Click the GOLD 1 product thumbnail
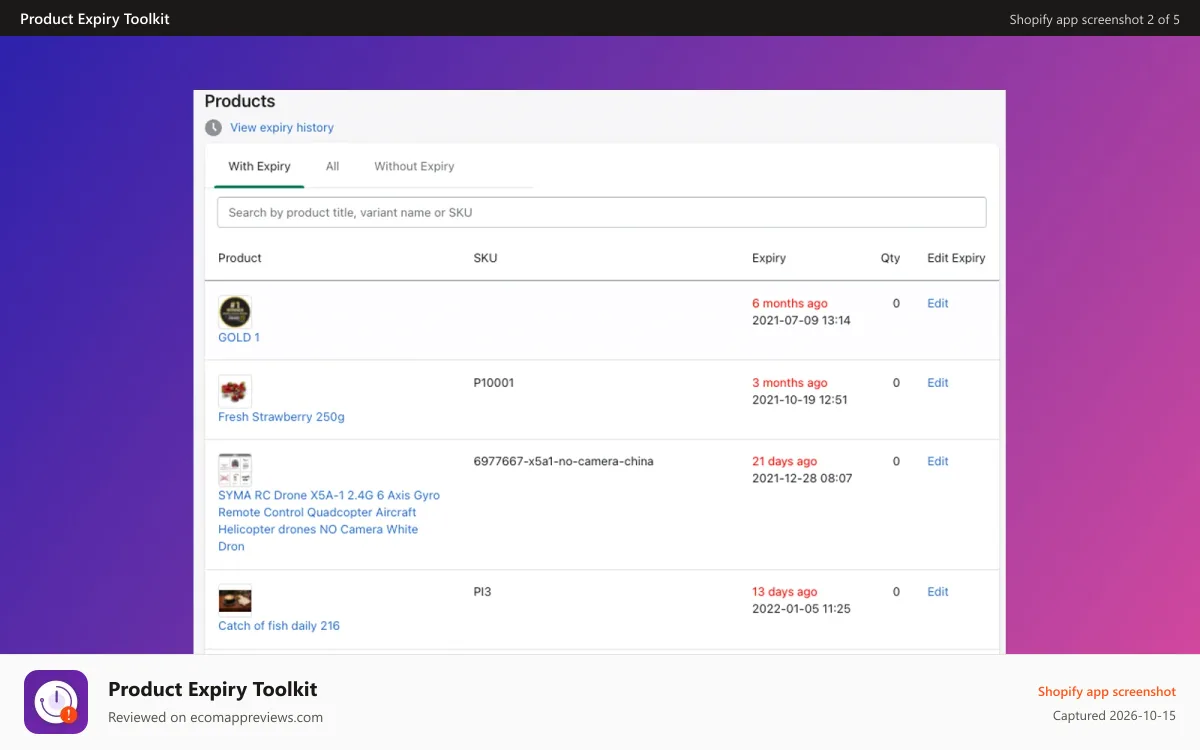This screenshot has width=1200, height=750. tap(235, 312)
